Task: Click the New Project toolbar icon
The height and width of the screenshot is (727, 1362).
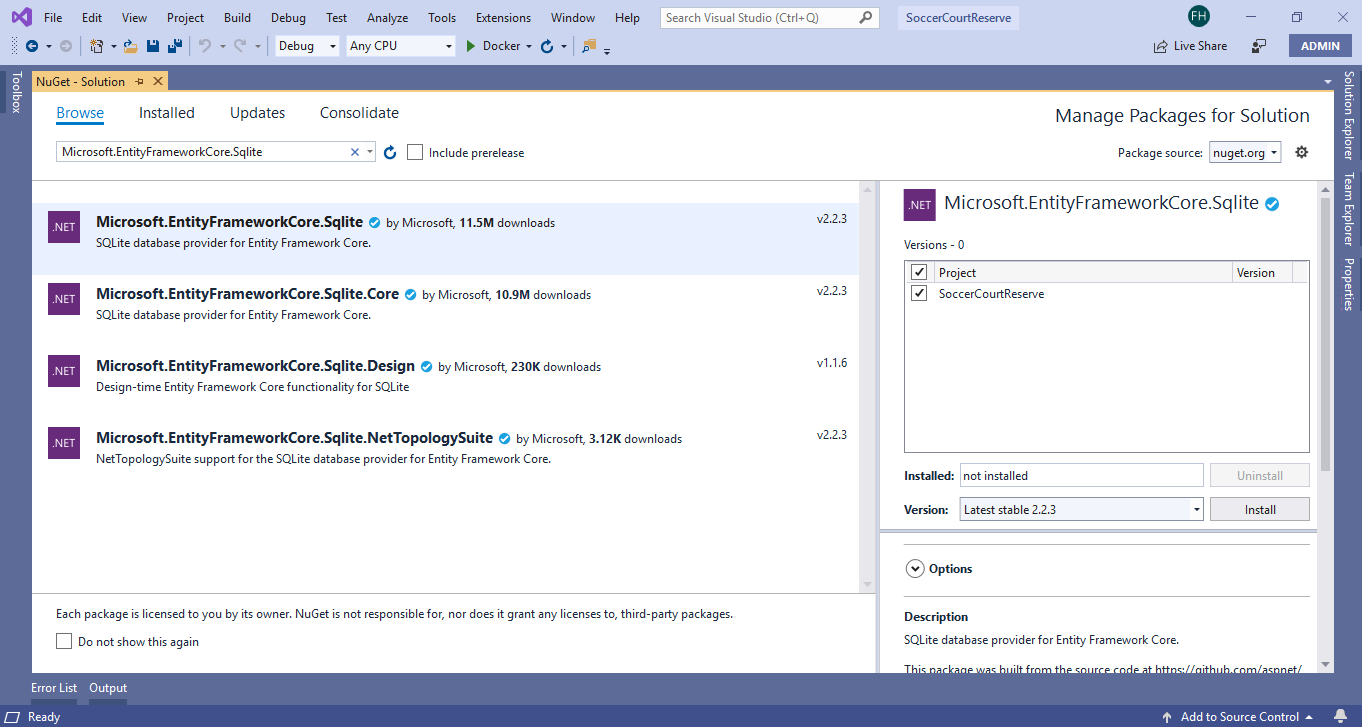Action: coord(95,46)
